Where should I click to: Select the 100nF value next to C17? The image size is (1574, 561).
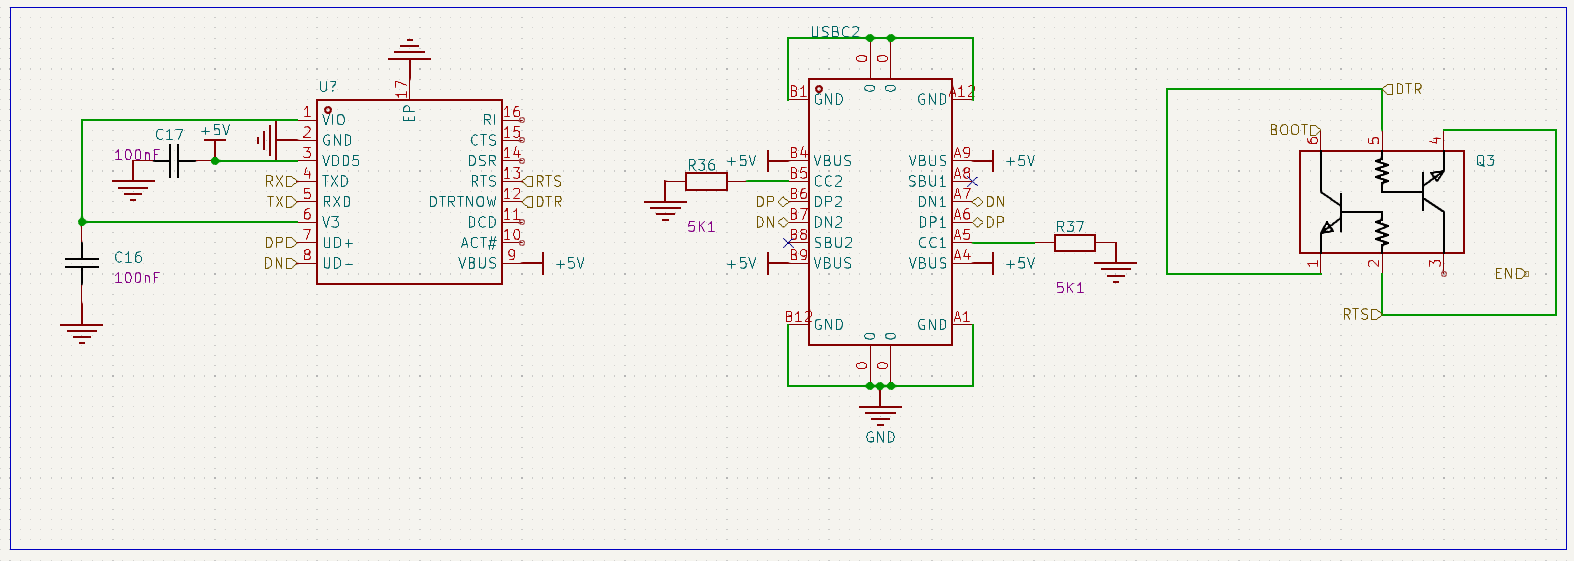tap(137, 155)
